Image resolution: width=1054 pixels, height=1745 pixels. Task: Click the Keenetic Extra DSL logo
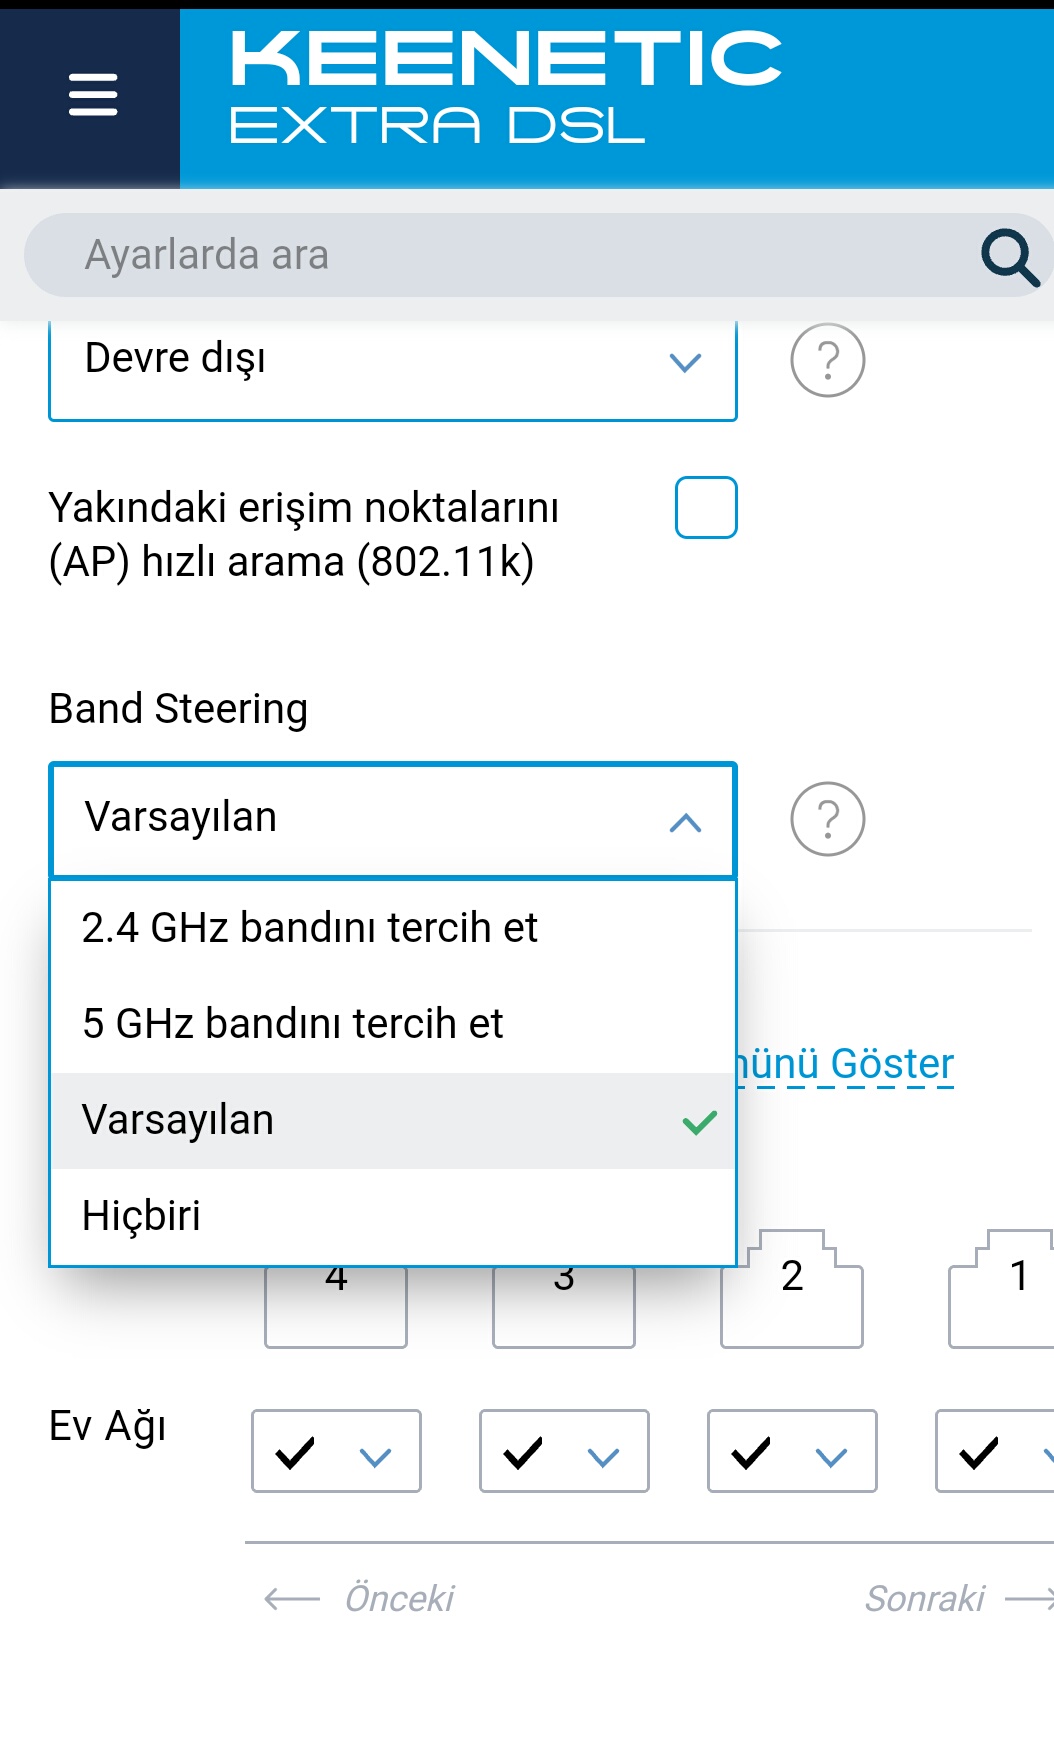(505, 87)
